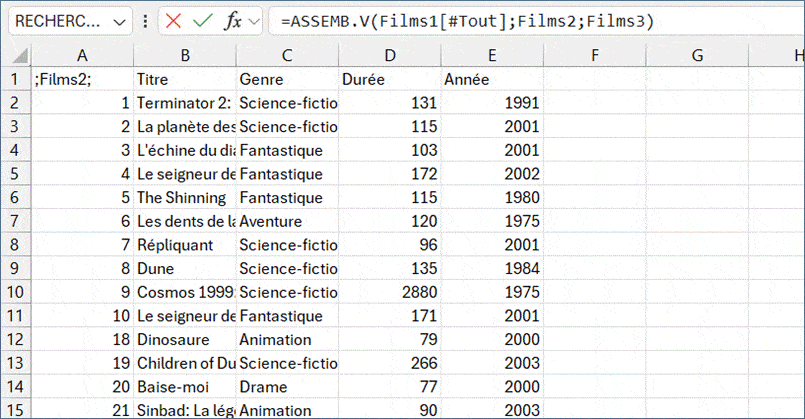Click the year value 1980
This screenshot has height=419, width=805.
492,197
